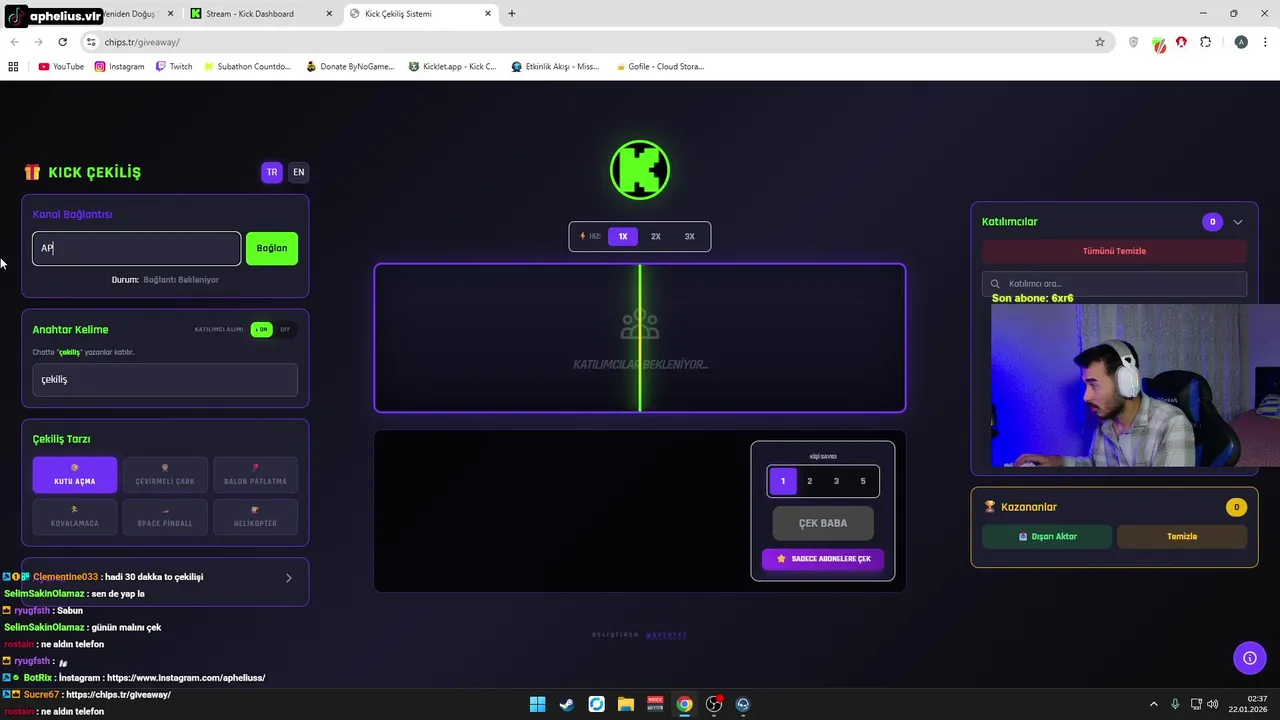The height and width of the screenshot is (720, 1280).
Task: Set winner count to 5
Action: click(x=863, y=481)
